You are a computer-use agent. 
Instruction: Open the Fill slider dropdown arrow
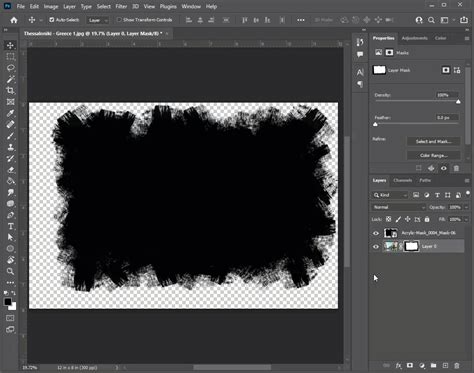click(466, 219)
